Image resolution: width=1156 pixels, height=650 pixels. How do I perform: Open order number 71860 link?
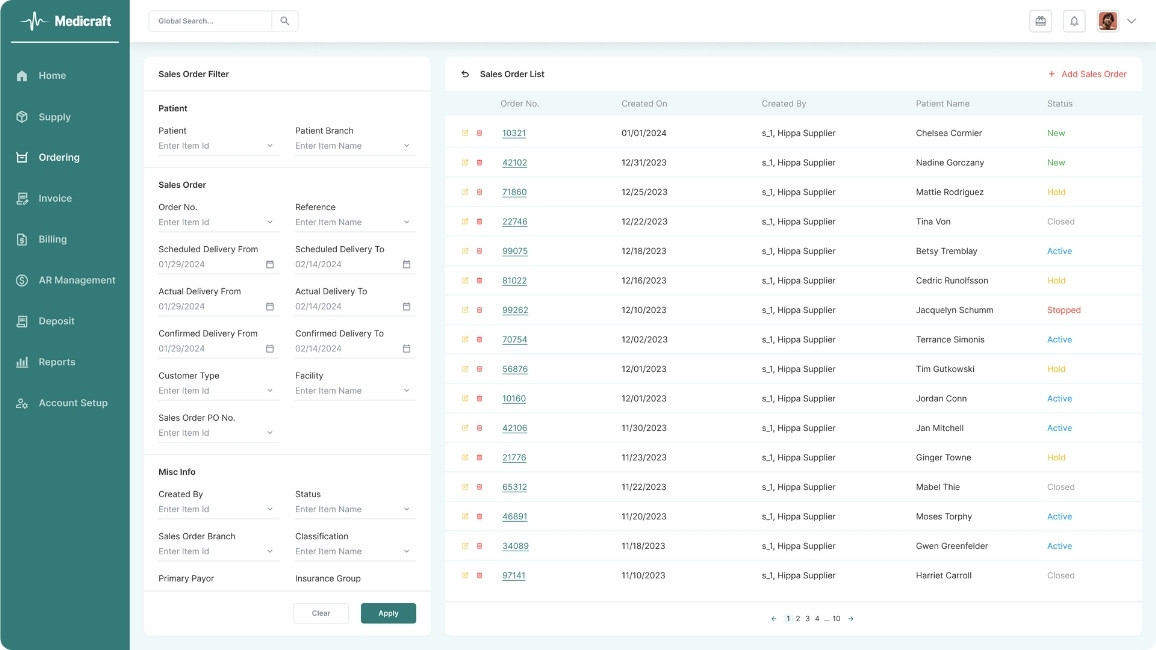click(514, 192)
